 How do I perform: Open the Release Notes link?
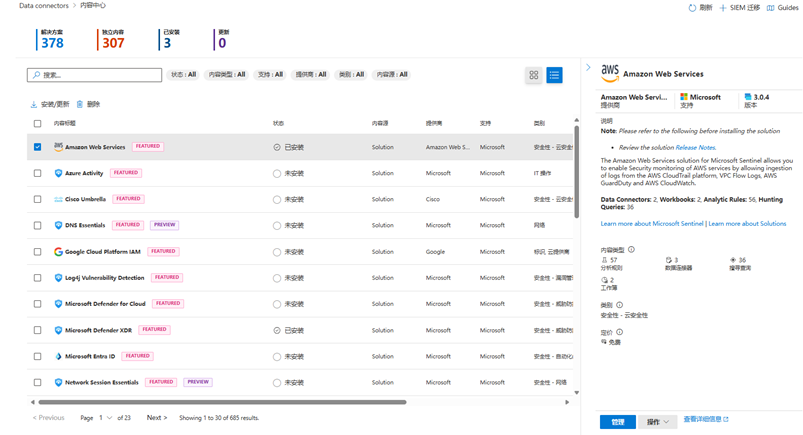[x=695, y=148]
